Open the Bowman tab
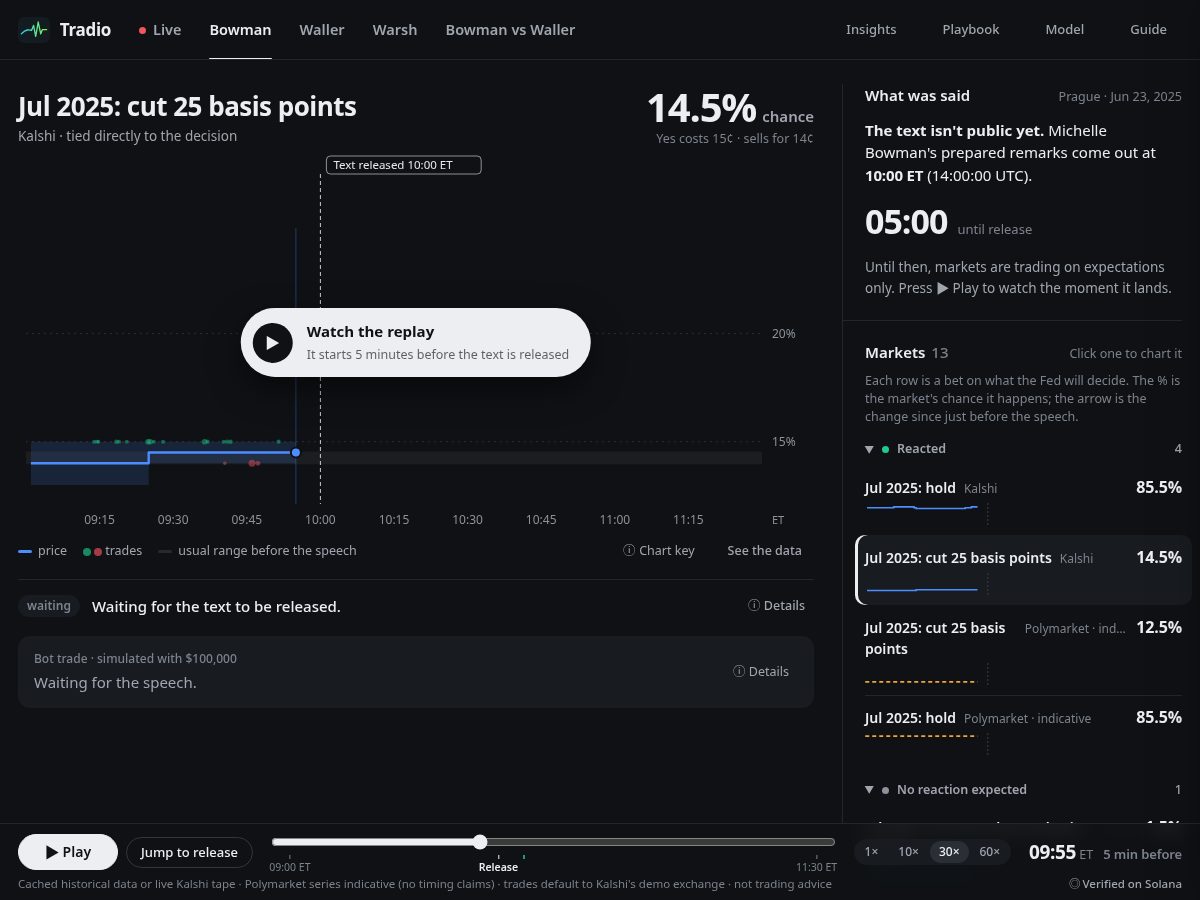Screen dimensions: 1200x900 point(240,30)
